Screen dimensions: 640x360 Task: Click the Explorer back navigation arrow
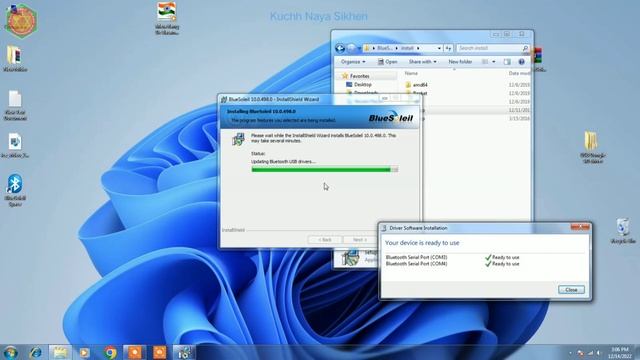340,48
